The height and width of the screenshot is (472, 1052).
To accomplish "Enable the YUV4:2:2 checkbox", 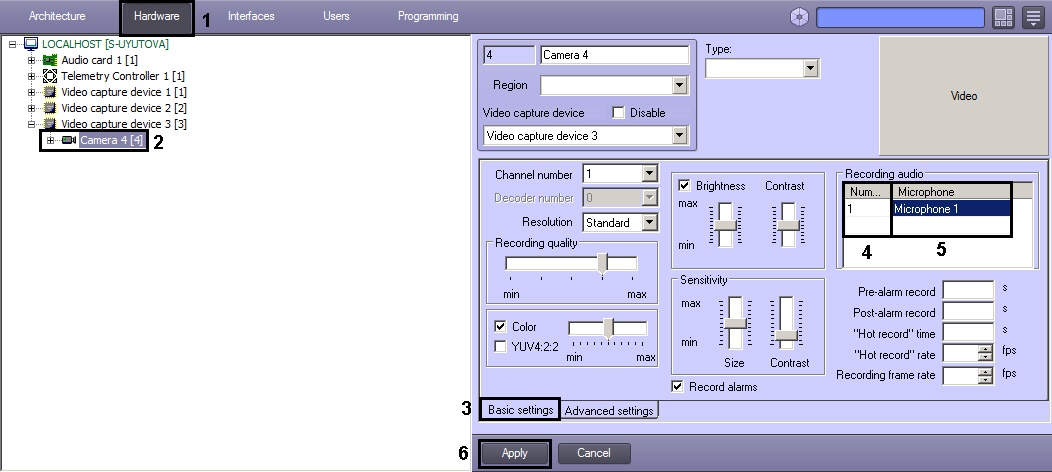I will click(x=500, y=347).
